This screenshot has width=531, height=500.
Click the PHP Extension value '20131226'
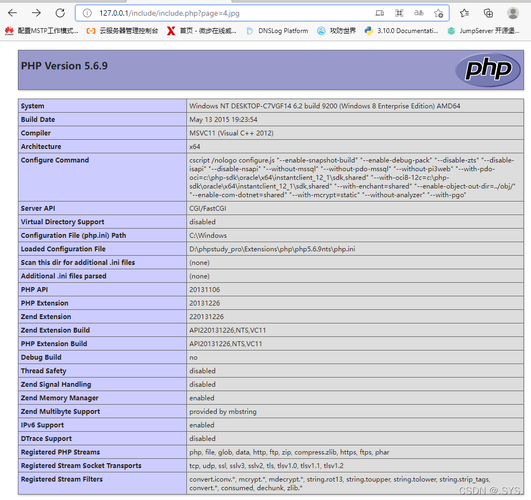[x=205, y=303]
